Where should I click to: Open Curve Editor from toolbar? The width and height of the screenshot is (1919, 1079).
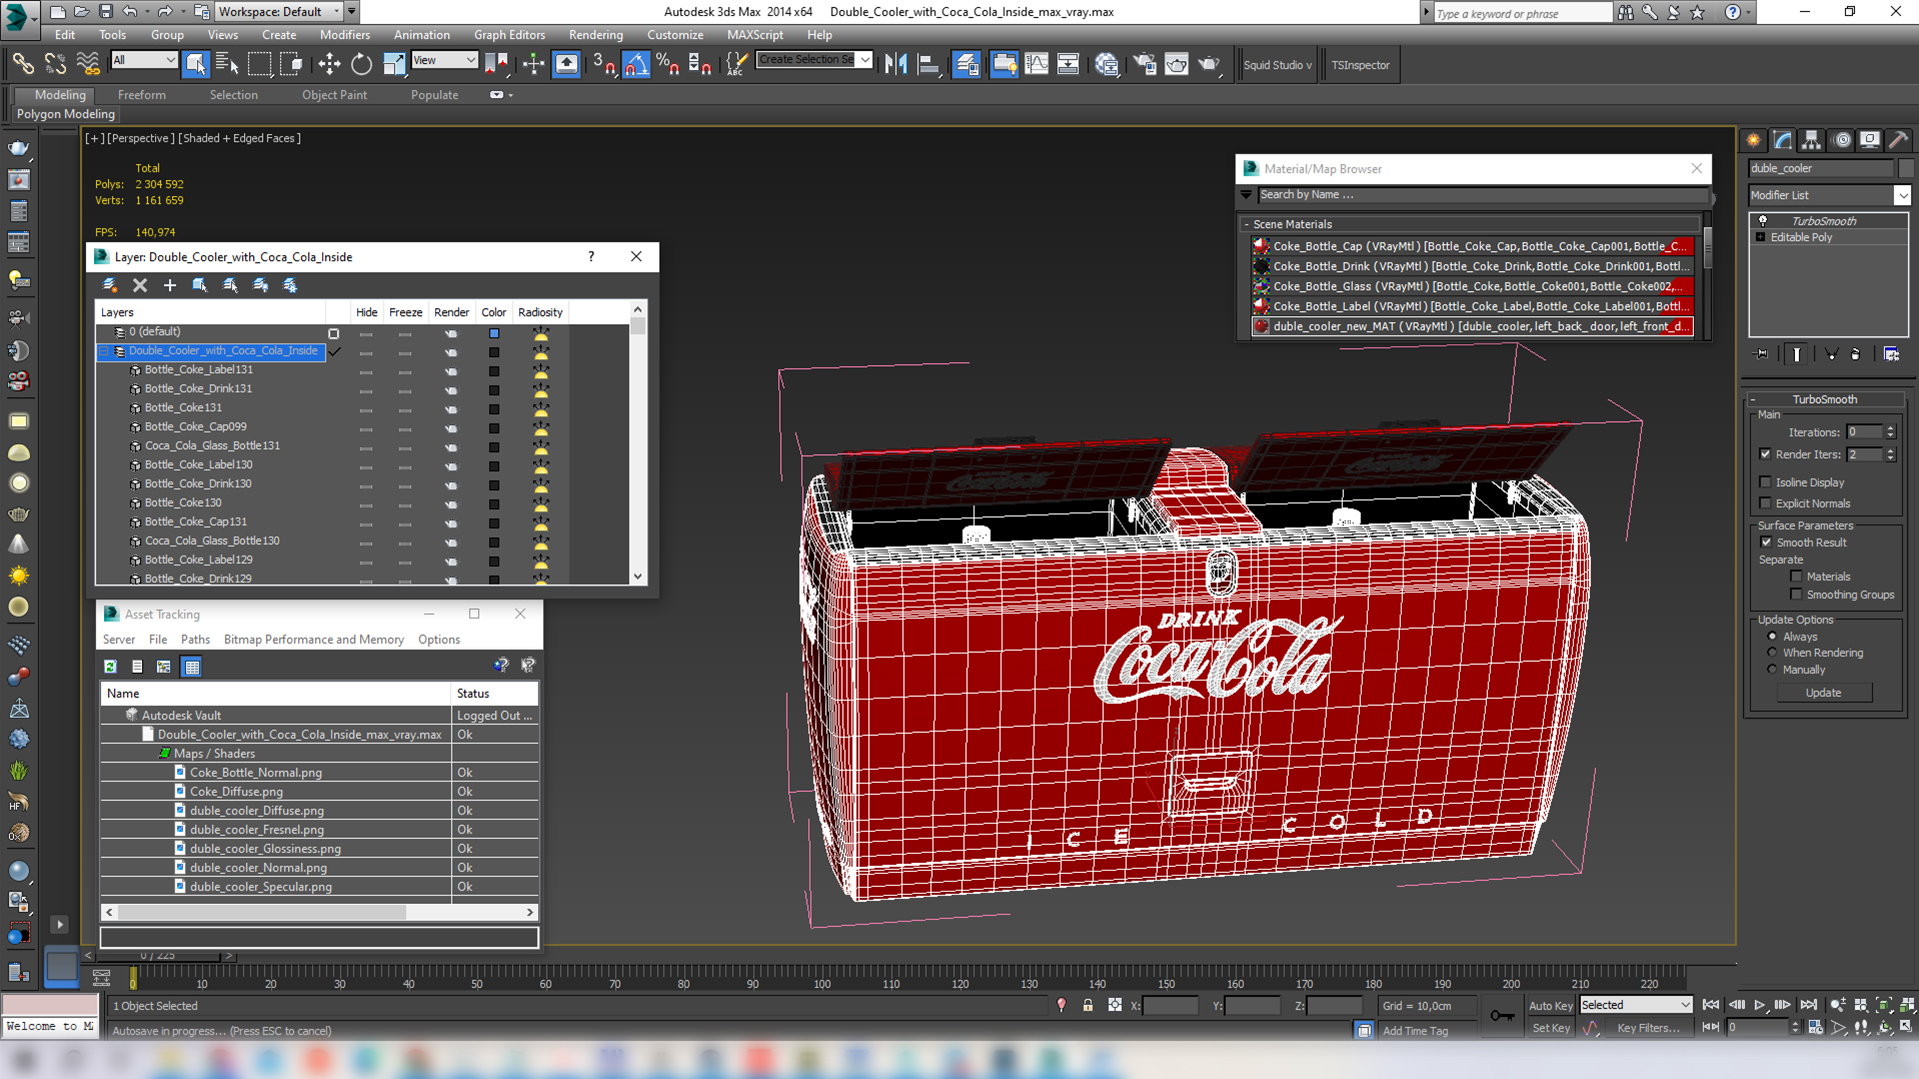click(1036, 64)
